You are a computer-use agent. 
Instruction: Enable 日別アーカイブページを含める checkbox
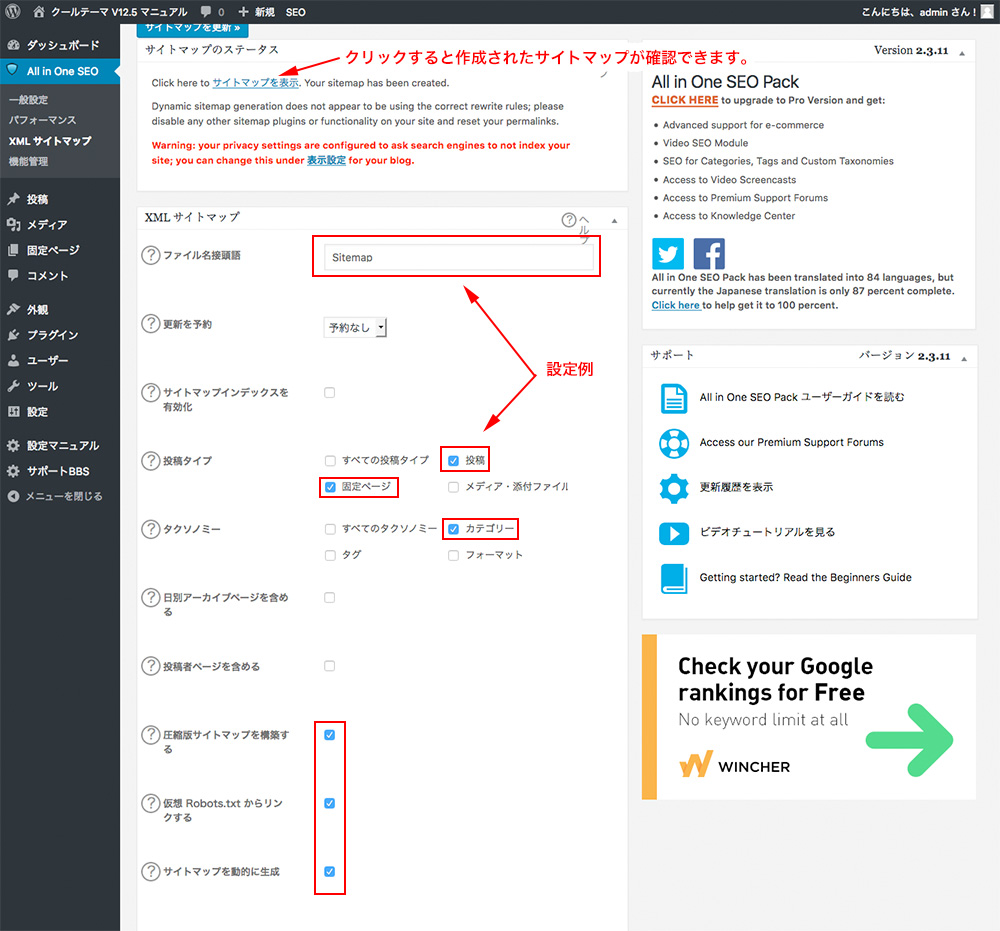click(x=329, y=597)
